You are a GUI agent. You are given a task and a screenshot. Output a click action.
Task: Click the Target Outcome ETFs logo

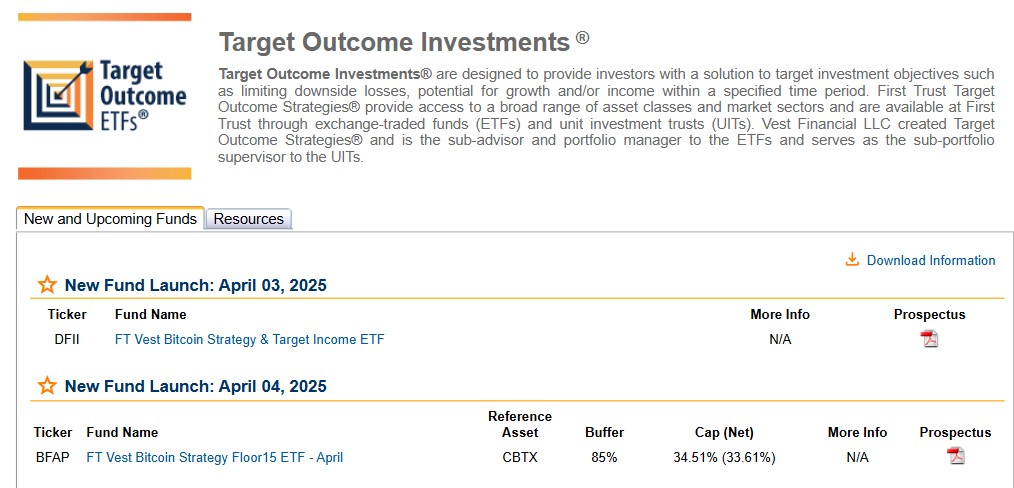[x=105, y=96]
